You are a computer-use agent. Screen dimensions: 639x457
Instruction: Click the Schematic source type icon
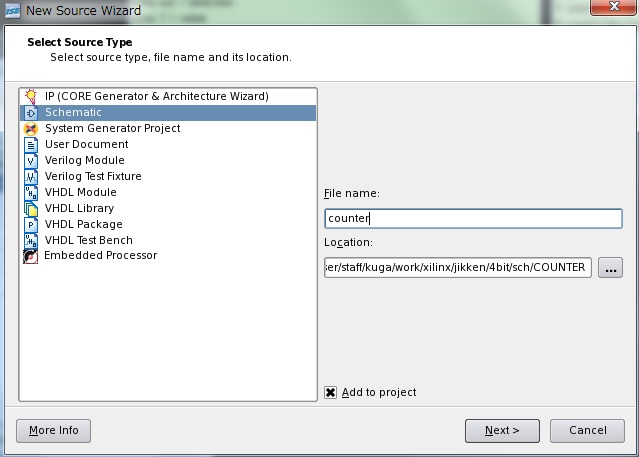[31, 112]
